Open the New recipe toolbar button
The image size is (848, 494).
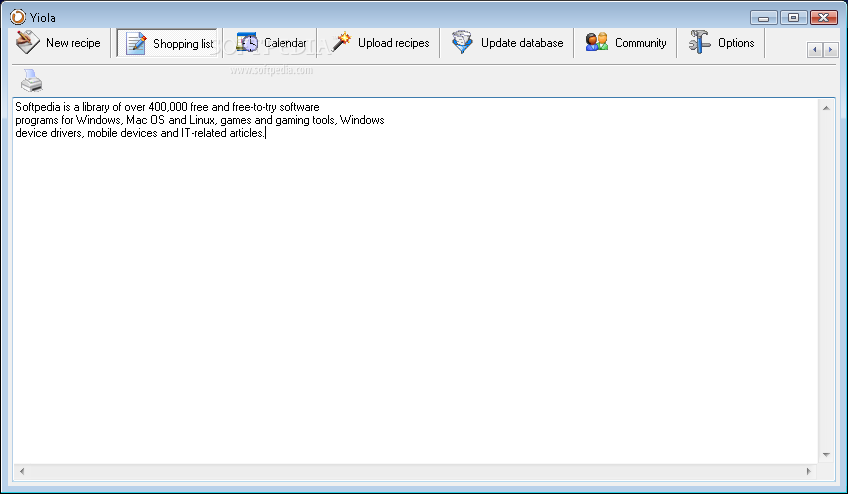(58, 43)
